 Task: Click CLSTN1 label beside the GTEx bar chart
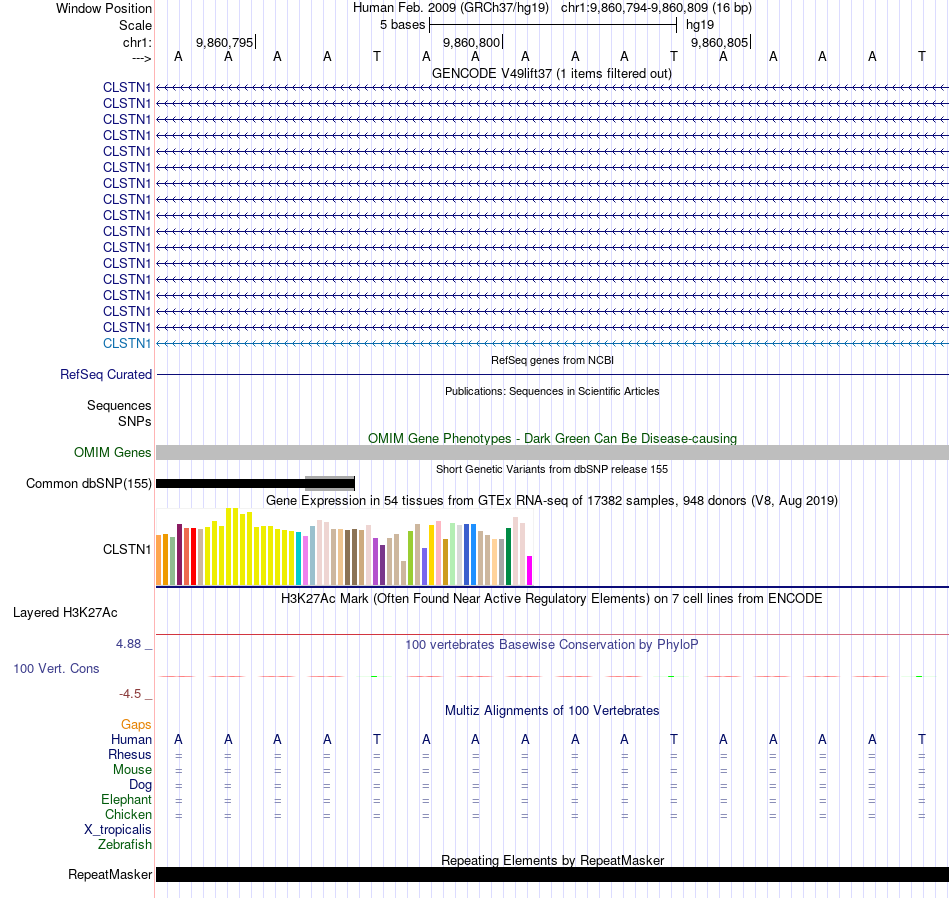127,550
